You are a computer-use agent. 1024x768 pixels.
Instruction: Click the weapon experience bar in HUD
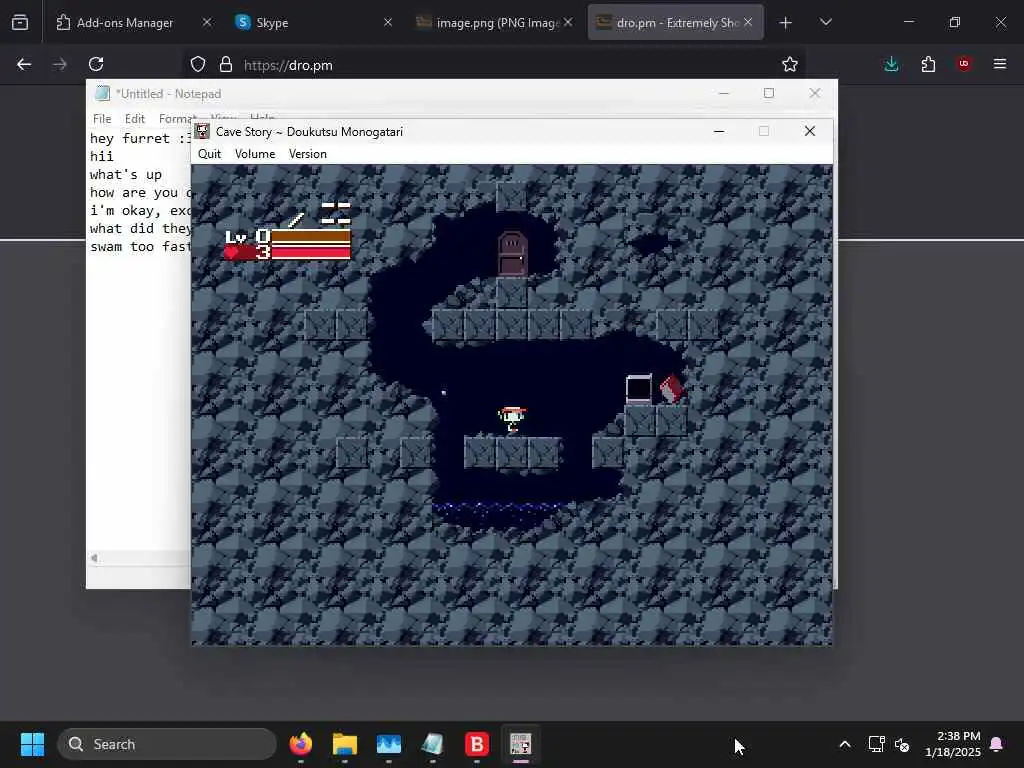311,237
